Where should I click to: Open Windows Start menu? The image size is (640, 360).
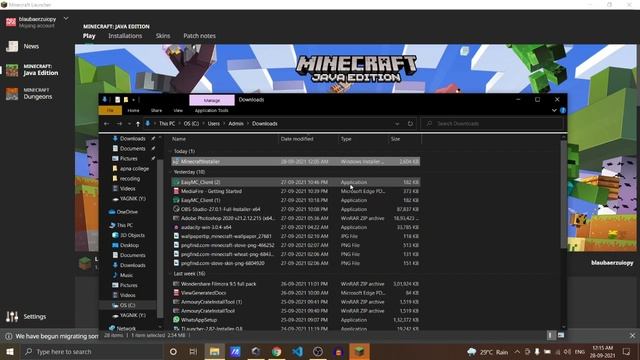pos(10,351)
